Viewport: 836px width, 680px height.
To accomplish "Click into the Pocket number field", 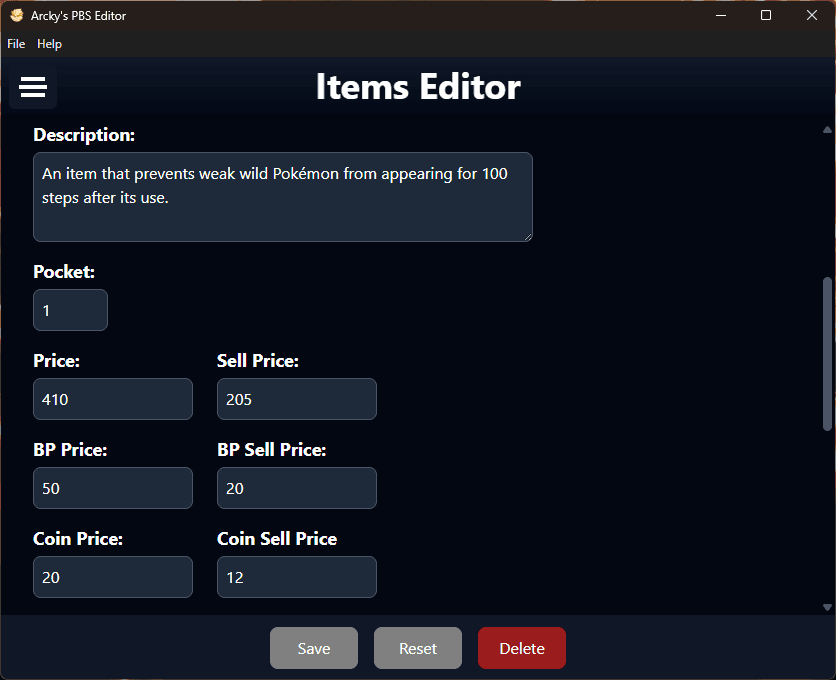I will coord(70,310).
